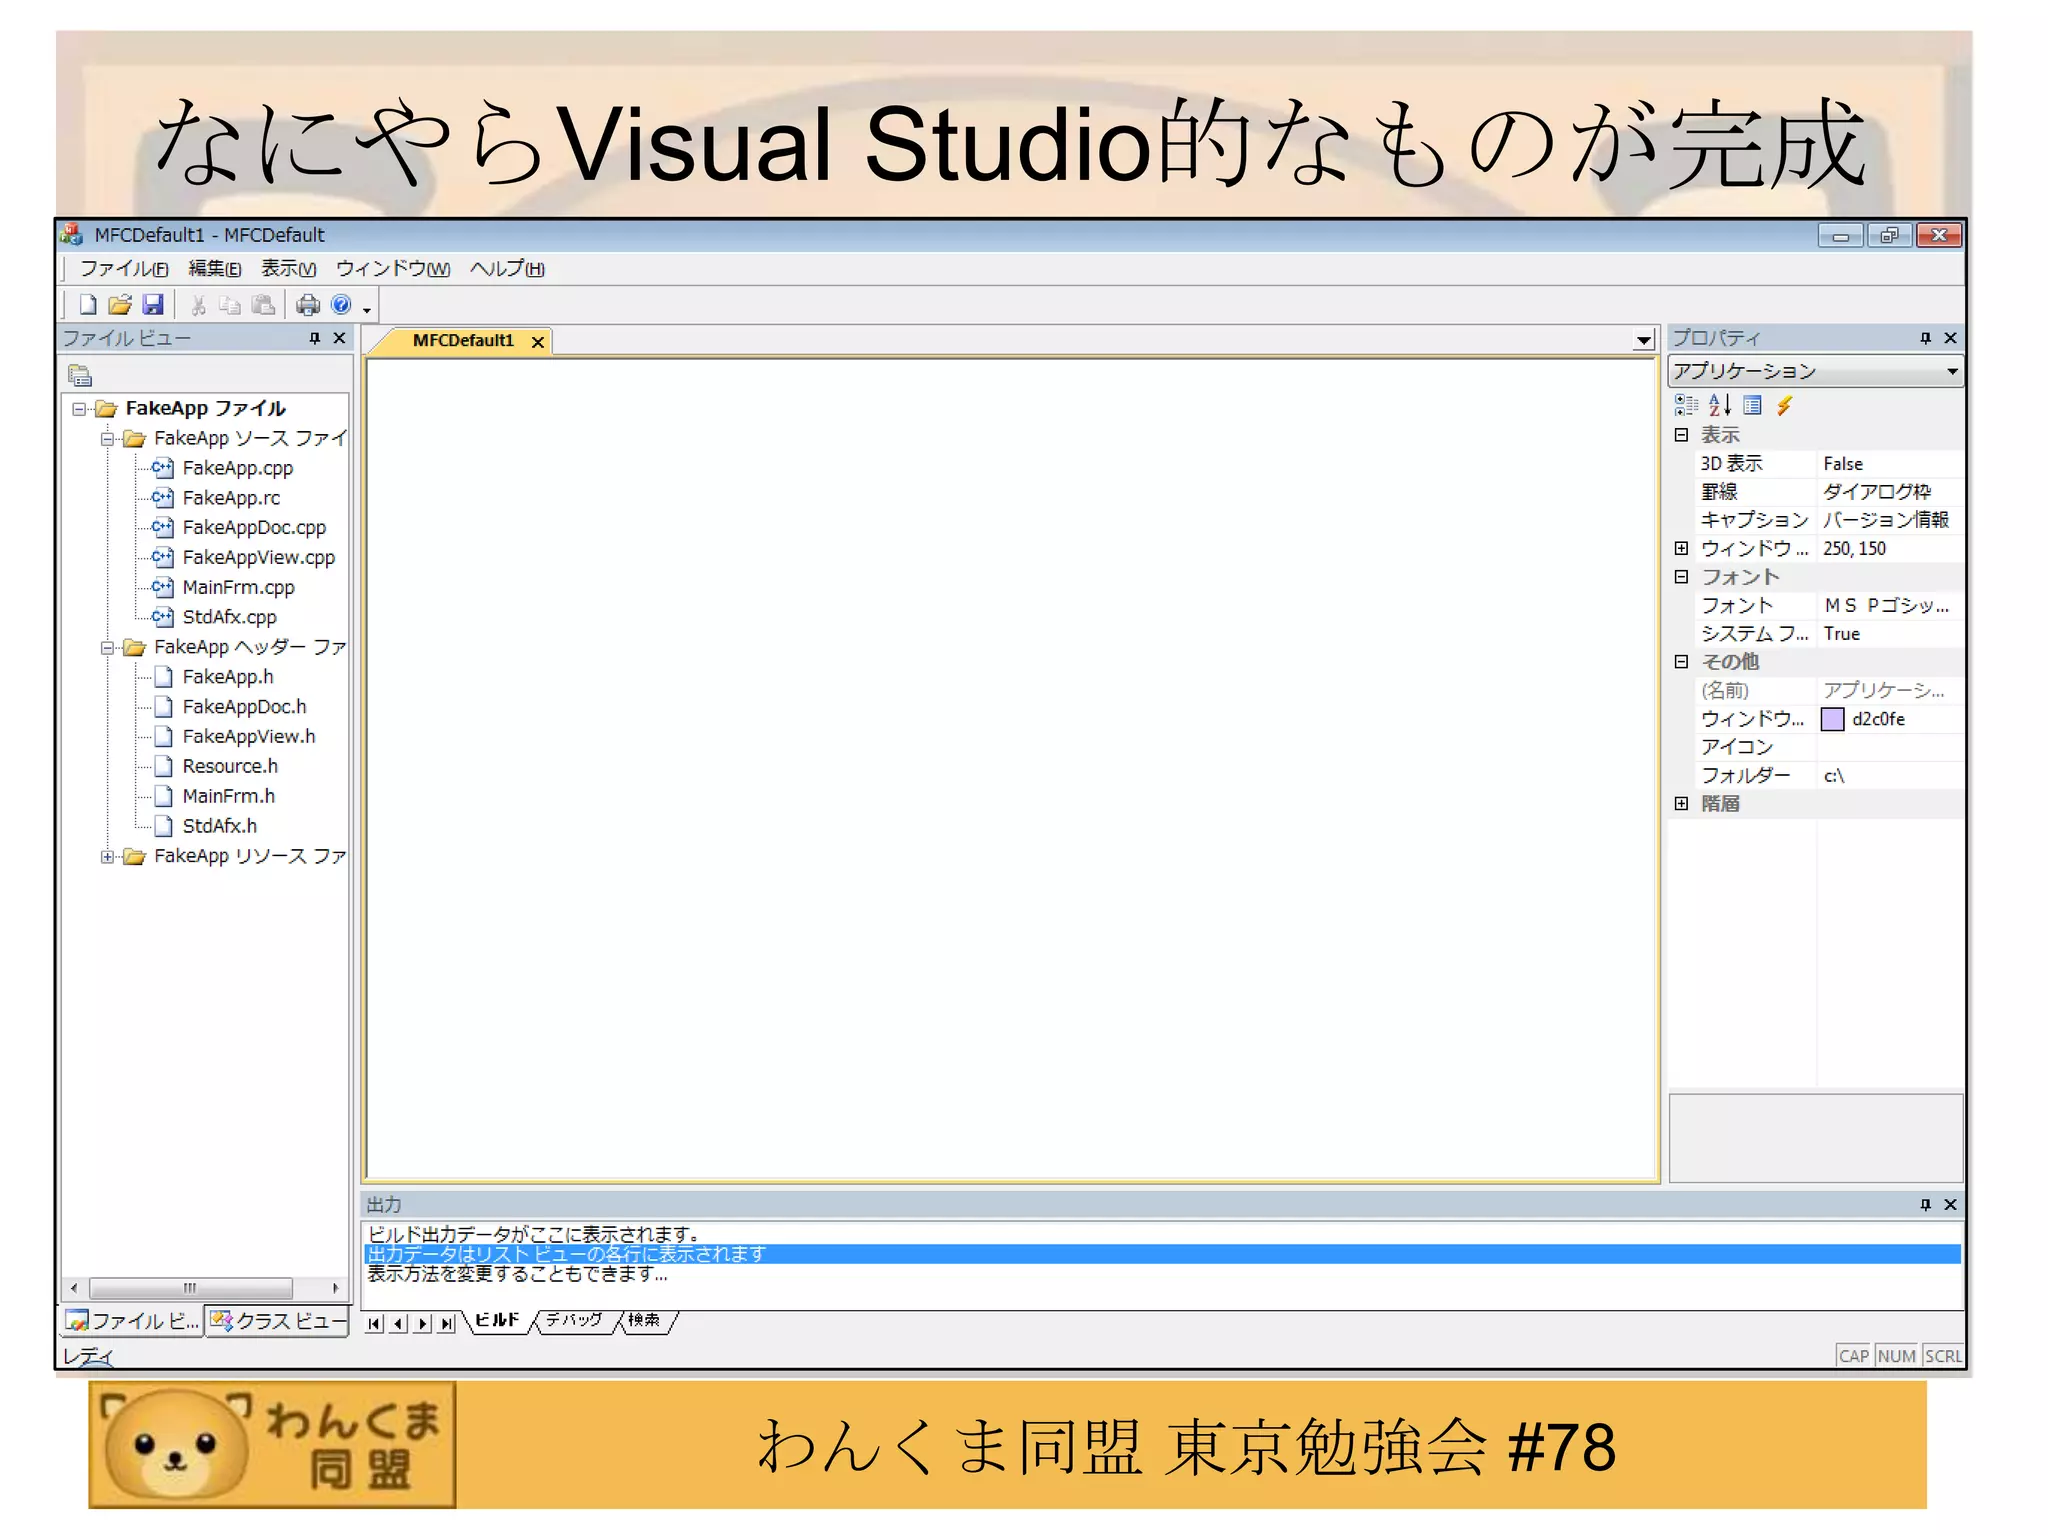Click the 3D 表示 False value

pos(1890,464)
